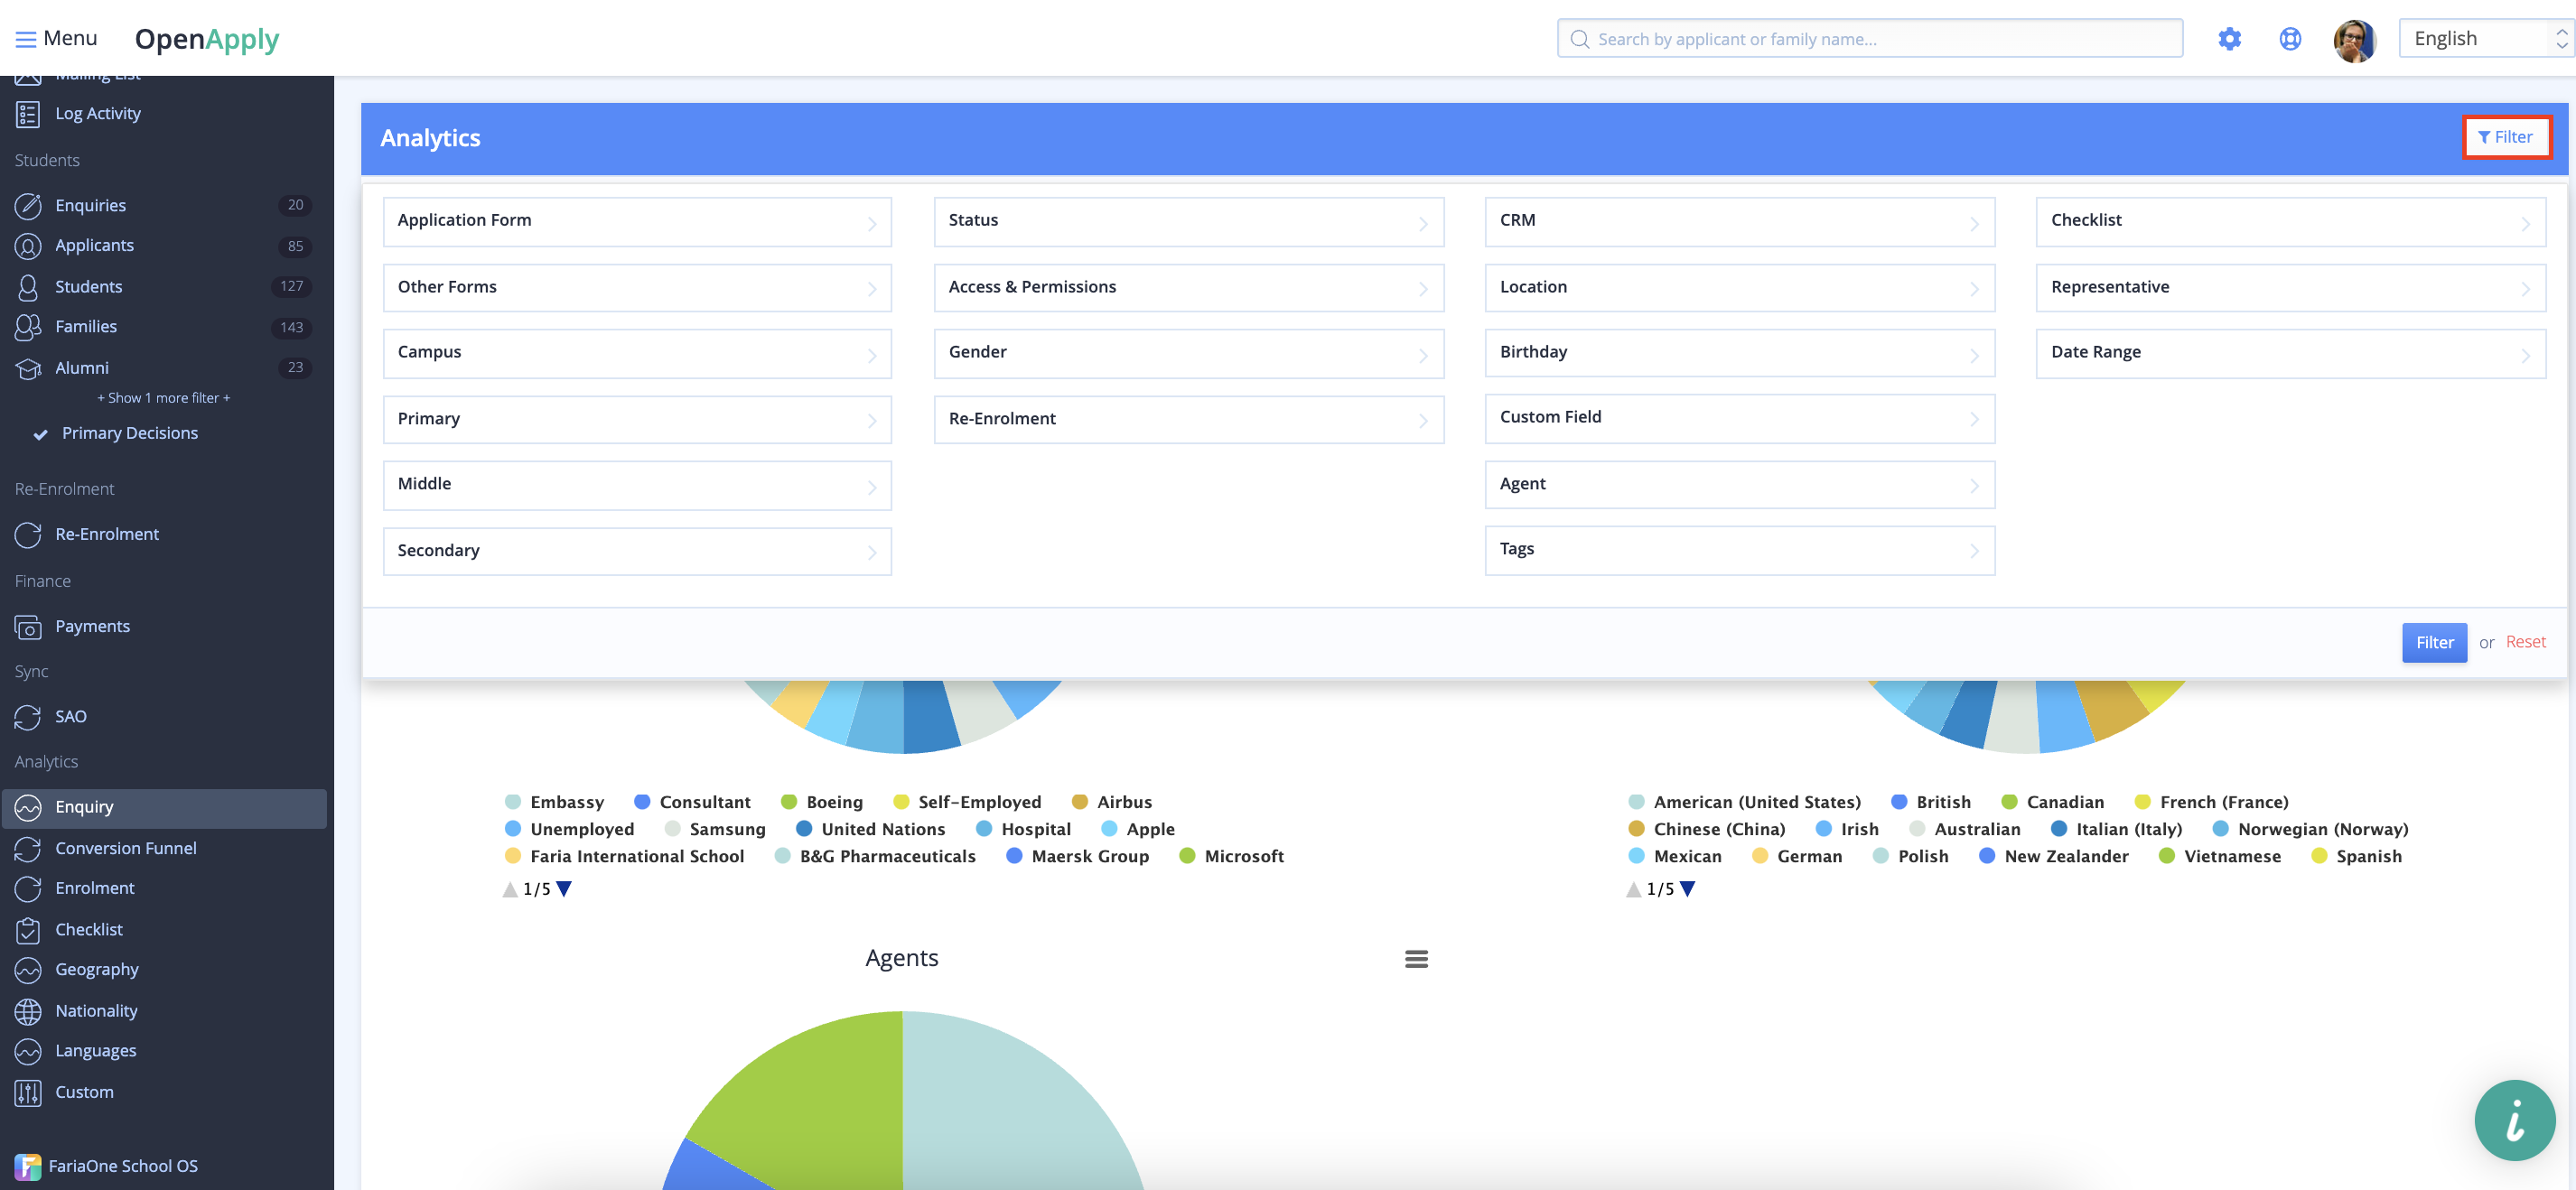Image resolution: width=2576 pixels, height=1190 pixels.
Task: Expand the Application Form filter
Action: pyautogui.click(x=637, y=221)
